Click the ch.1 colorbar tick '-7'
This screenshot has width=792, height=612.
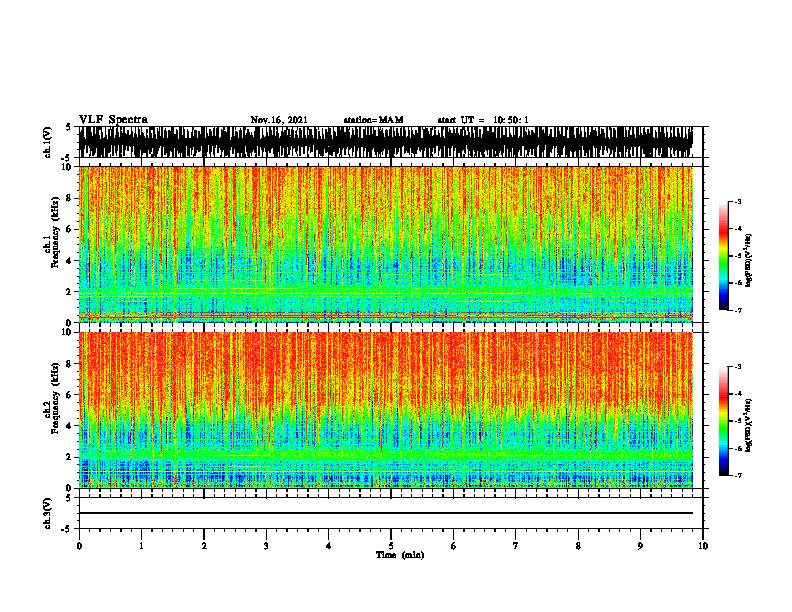click(738, 311)
